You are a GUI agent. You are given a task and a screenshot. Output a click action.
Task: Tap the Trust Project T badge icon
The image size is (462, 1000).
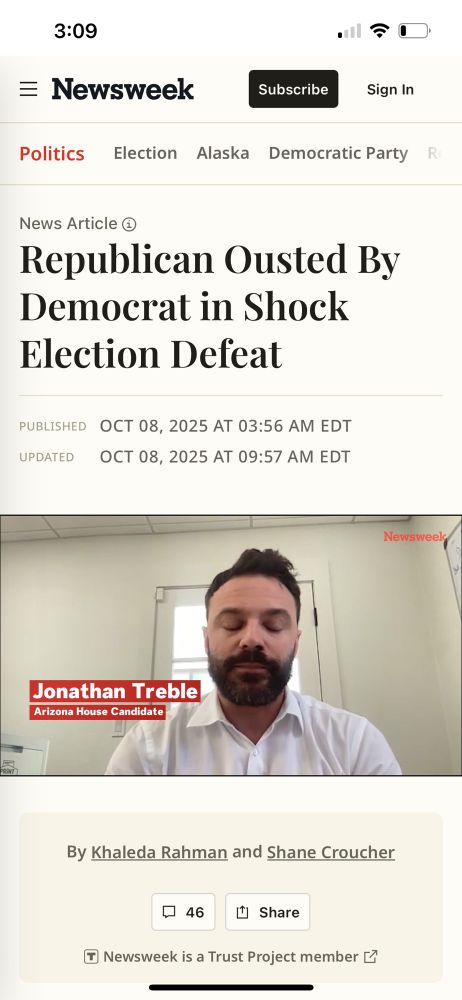coord(91,957)
